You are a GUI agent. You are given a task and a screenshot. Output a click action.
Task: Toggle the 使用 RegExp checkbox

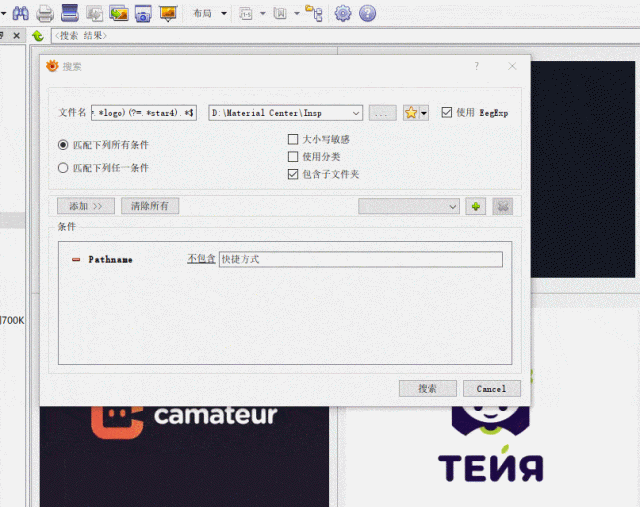[x=447, y=112]
